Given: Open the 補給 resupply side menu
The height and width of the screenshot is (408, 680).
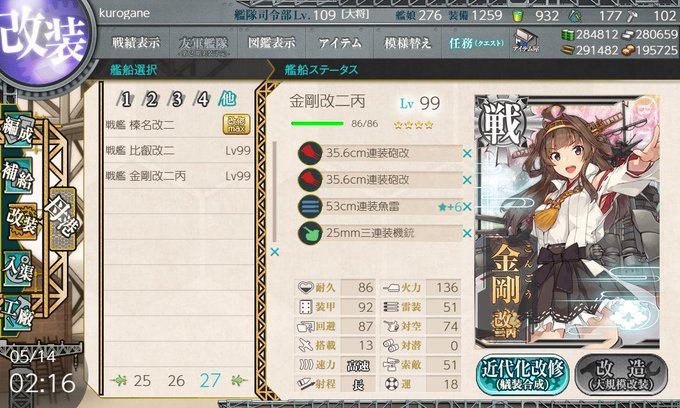Looking at the screenshot, I should [18, 176].
